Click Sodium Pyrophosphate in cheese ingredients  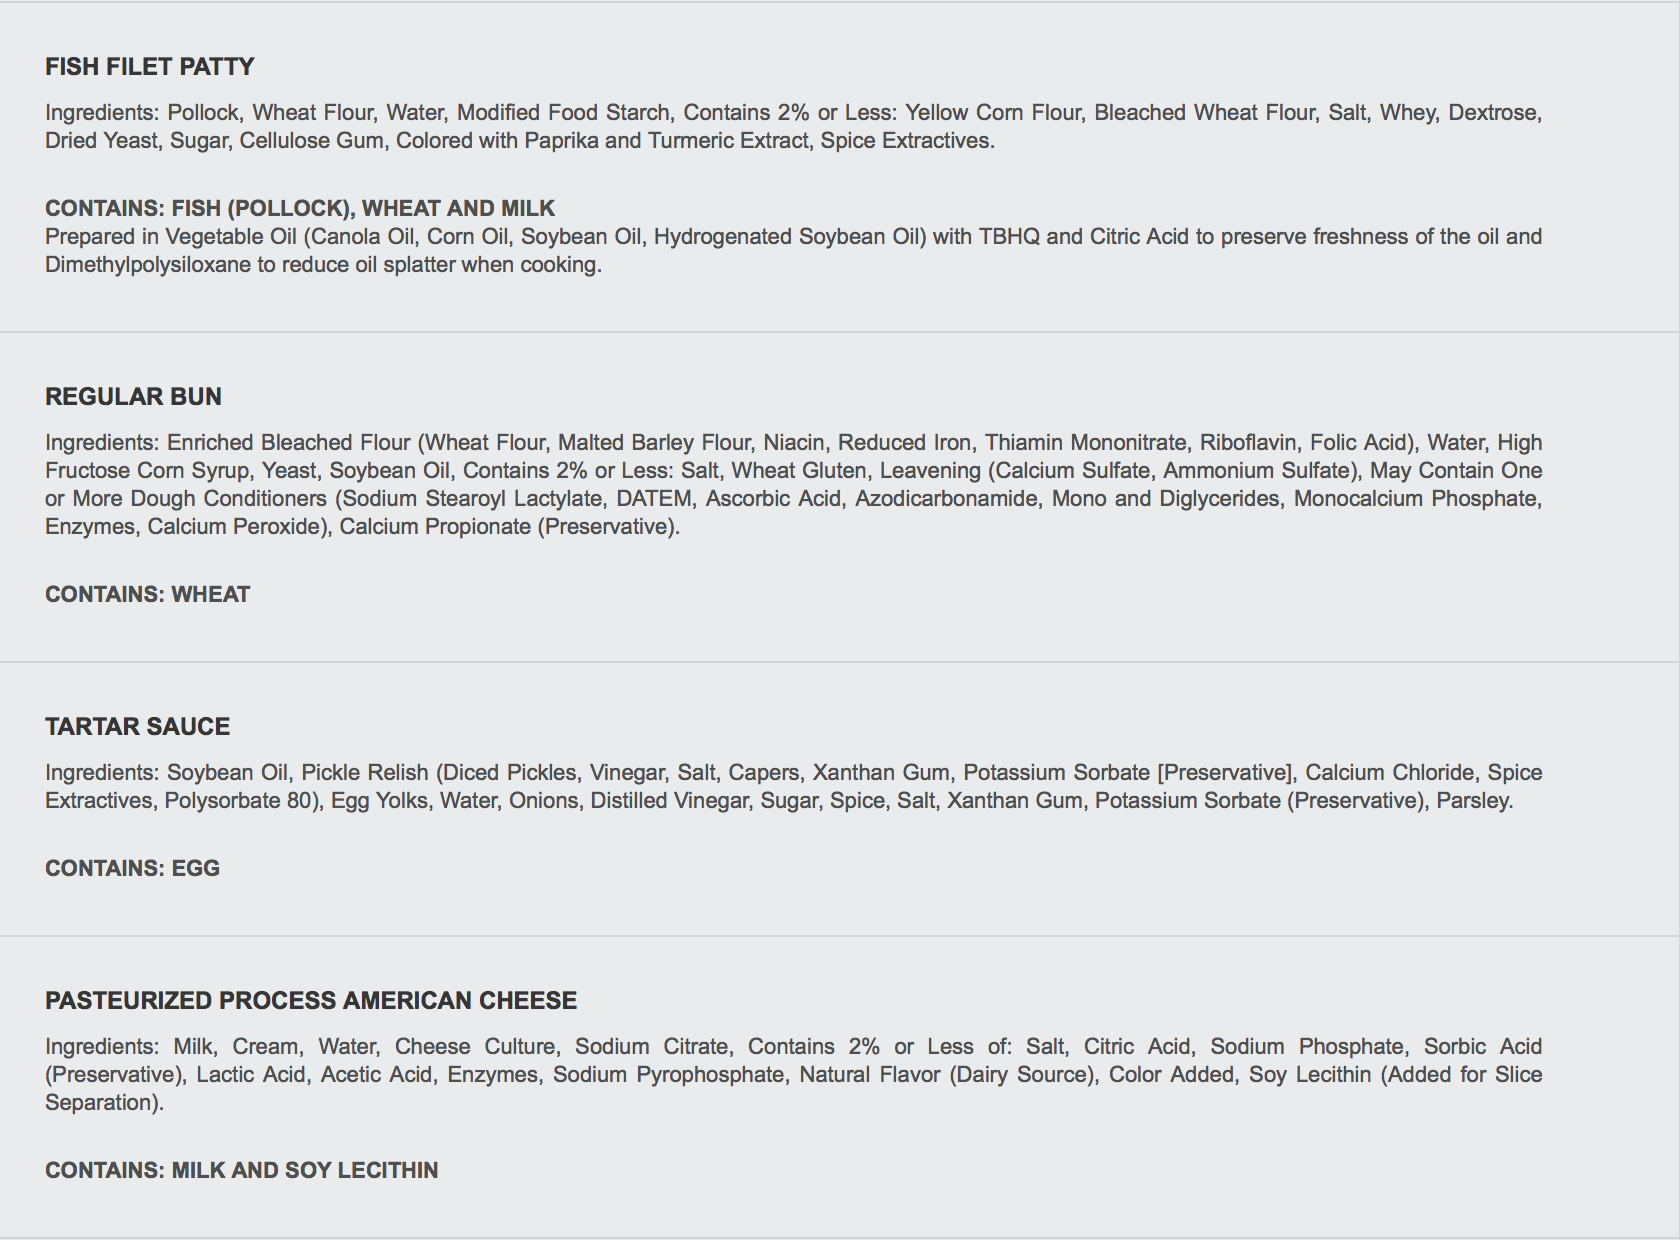tap(669, 1074)
